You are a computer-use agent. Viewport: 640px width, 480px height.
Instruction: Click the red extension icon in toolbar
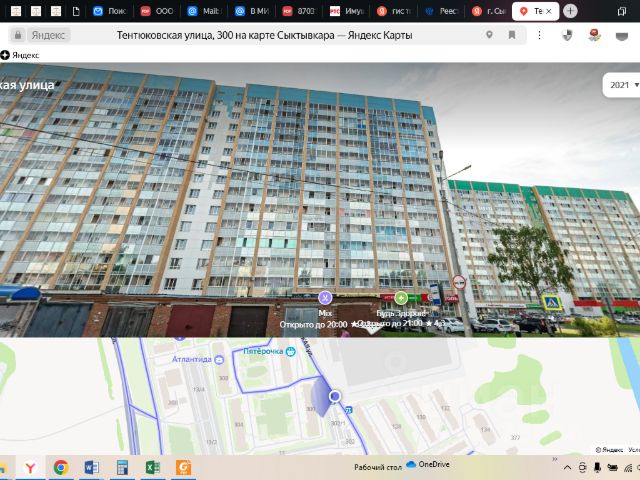coord(594,36)
